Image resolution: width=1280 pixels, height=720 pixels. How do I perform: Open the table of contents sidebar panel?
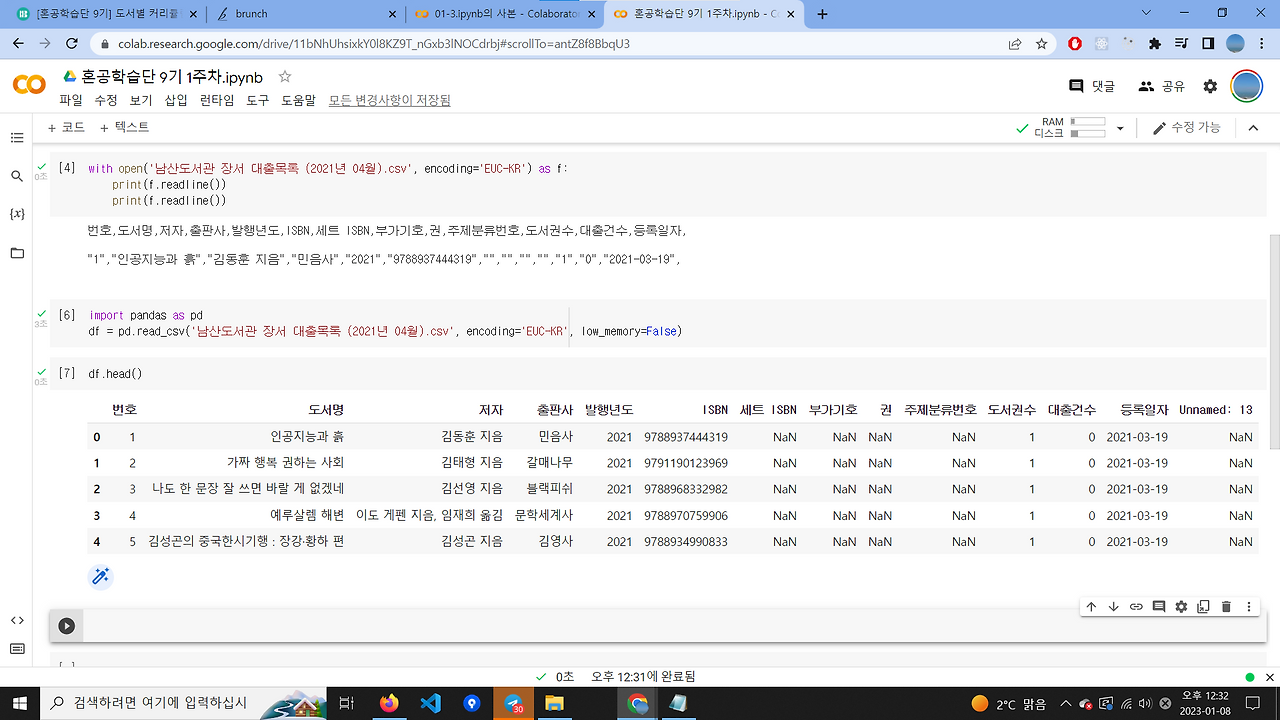[x=16, y=138]
